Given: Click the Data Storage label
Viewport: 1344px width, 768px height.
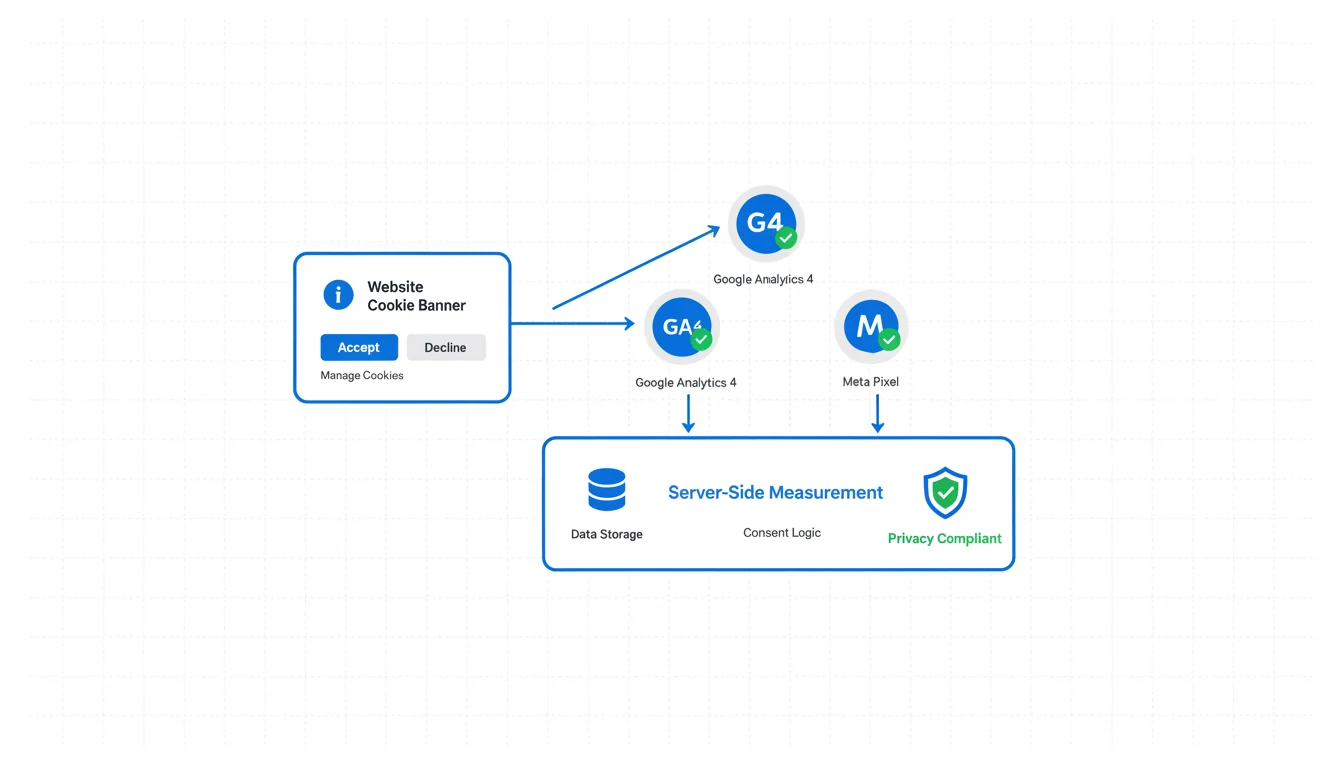Looking at the screenshot, I should [606, 535].
